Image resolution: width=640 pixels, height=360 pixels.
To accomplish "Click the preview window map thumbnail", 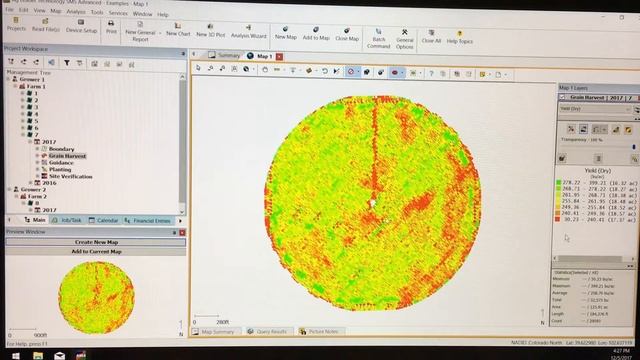I will [96, 298].
